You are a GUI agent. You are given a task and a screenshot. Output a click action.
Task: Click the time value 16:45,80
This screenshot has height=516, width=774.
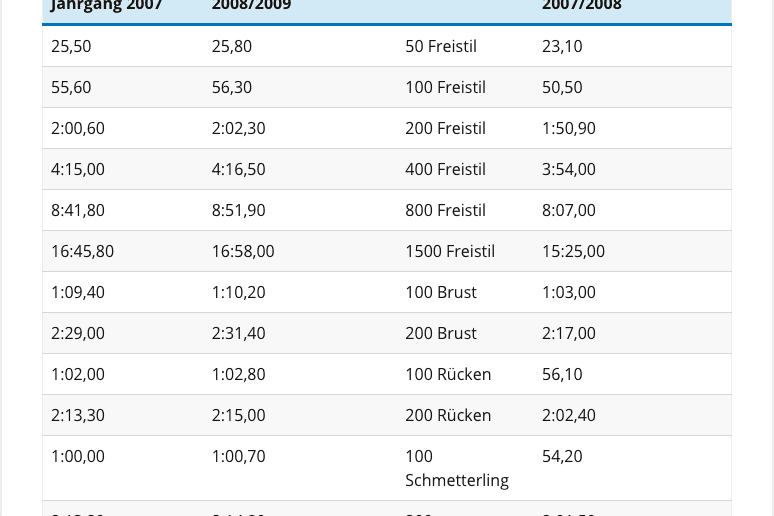(x=82, y=251)
